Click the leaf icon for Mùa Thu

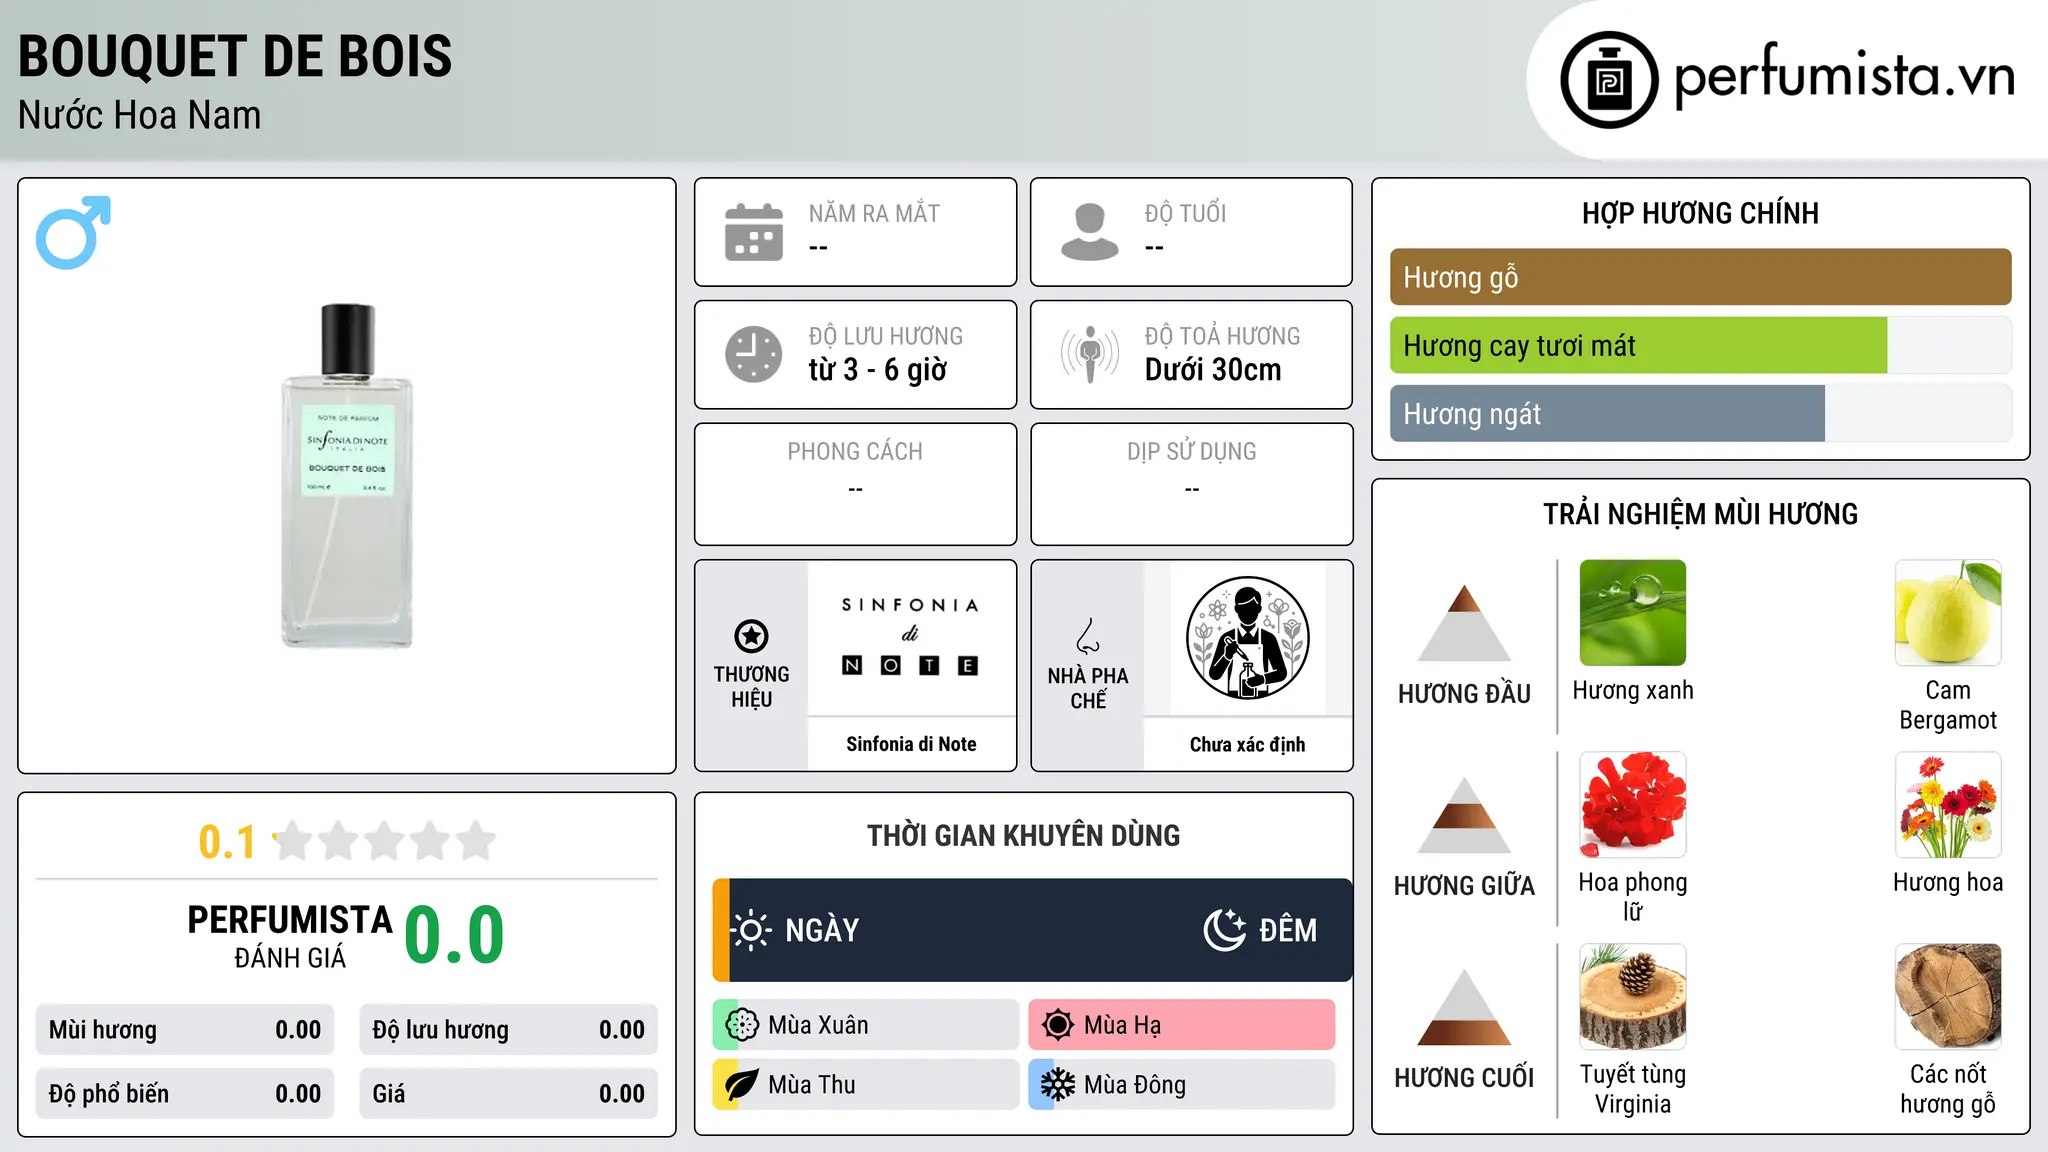click(x=742, y=1085)
